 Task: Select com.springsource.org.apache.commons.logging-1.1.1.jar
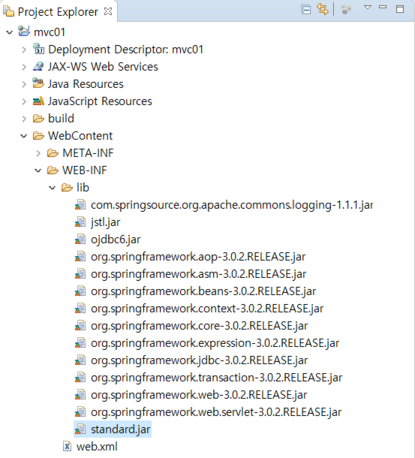[232, 205]
